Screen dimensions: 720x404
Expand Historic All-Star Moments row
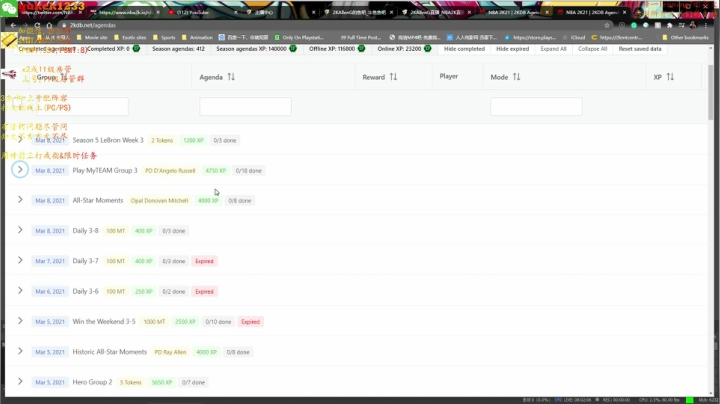coord(20,351)
